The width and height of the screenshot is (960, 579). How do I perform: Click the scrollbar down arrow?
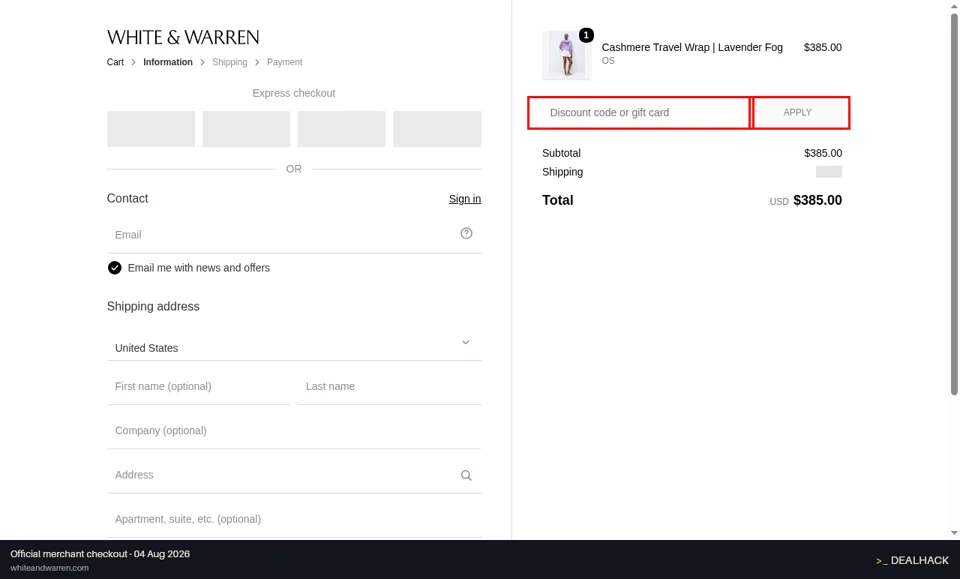(x=954, y=533)
